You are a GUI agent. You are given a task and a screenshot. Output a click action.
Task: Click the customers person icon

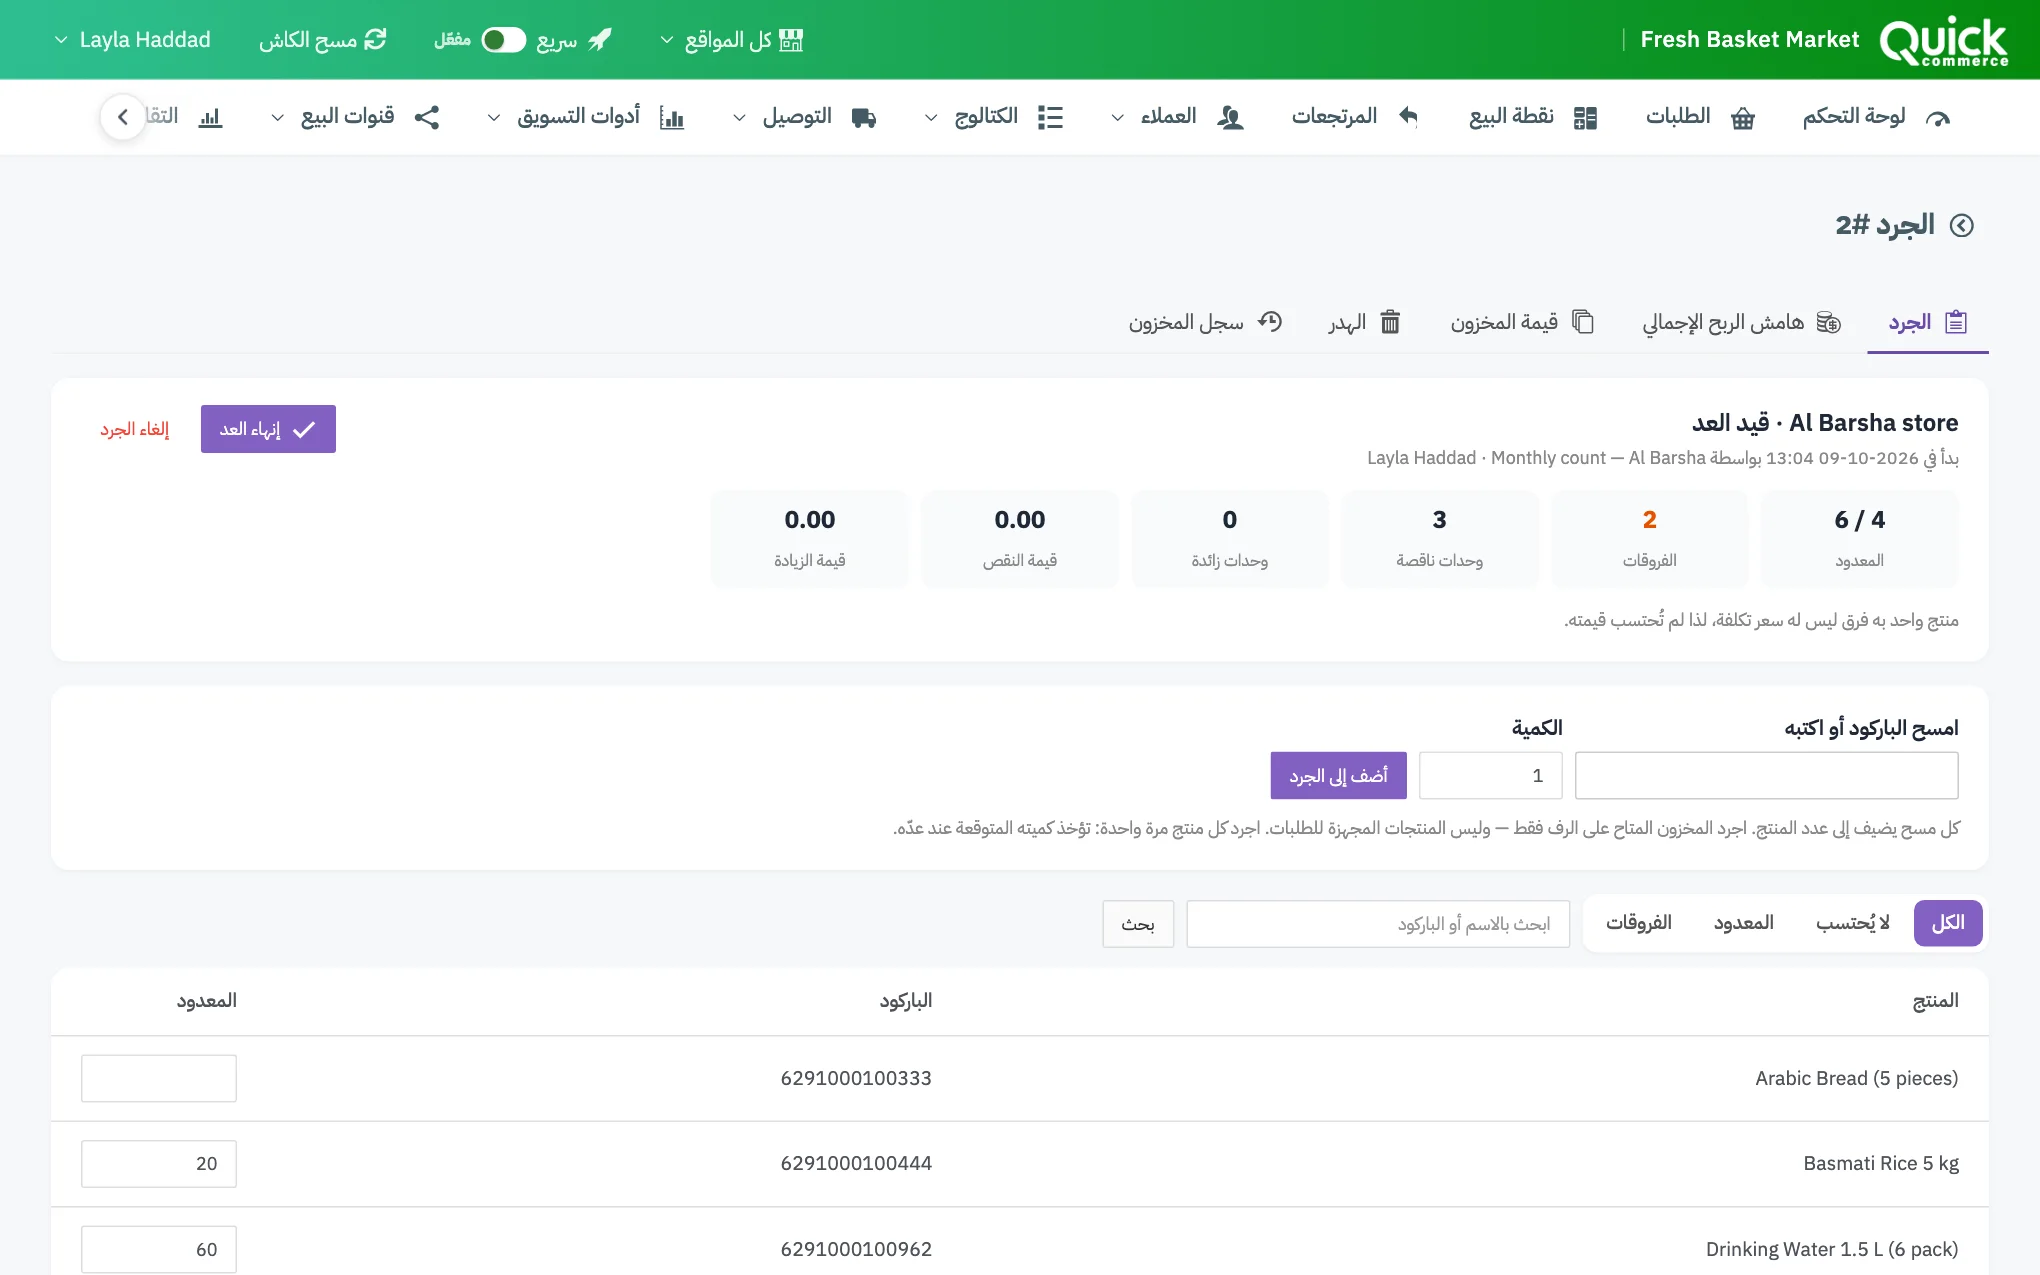pos(1230,118)
